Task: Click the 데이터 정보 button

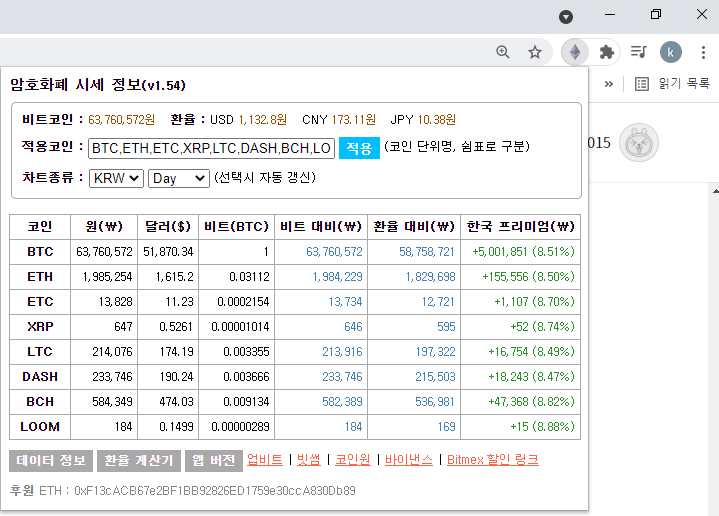Action: click(51, 461)
